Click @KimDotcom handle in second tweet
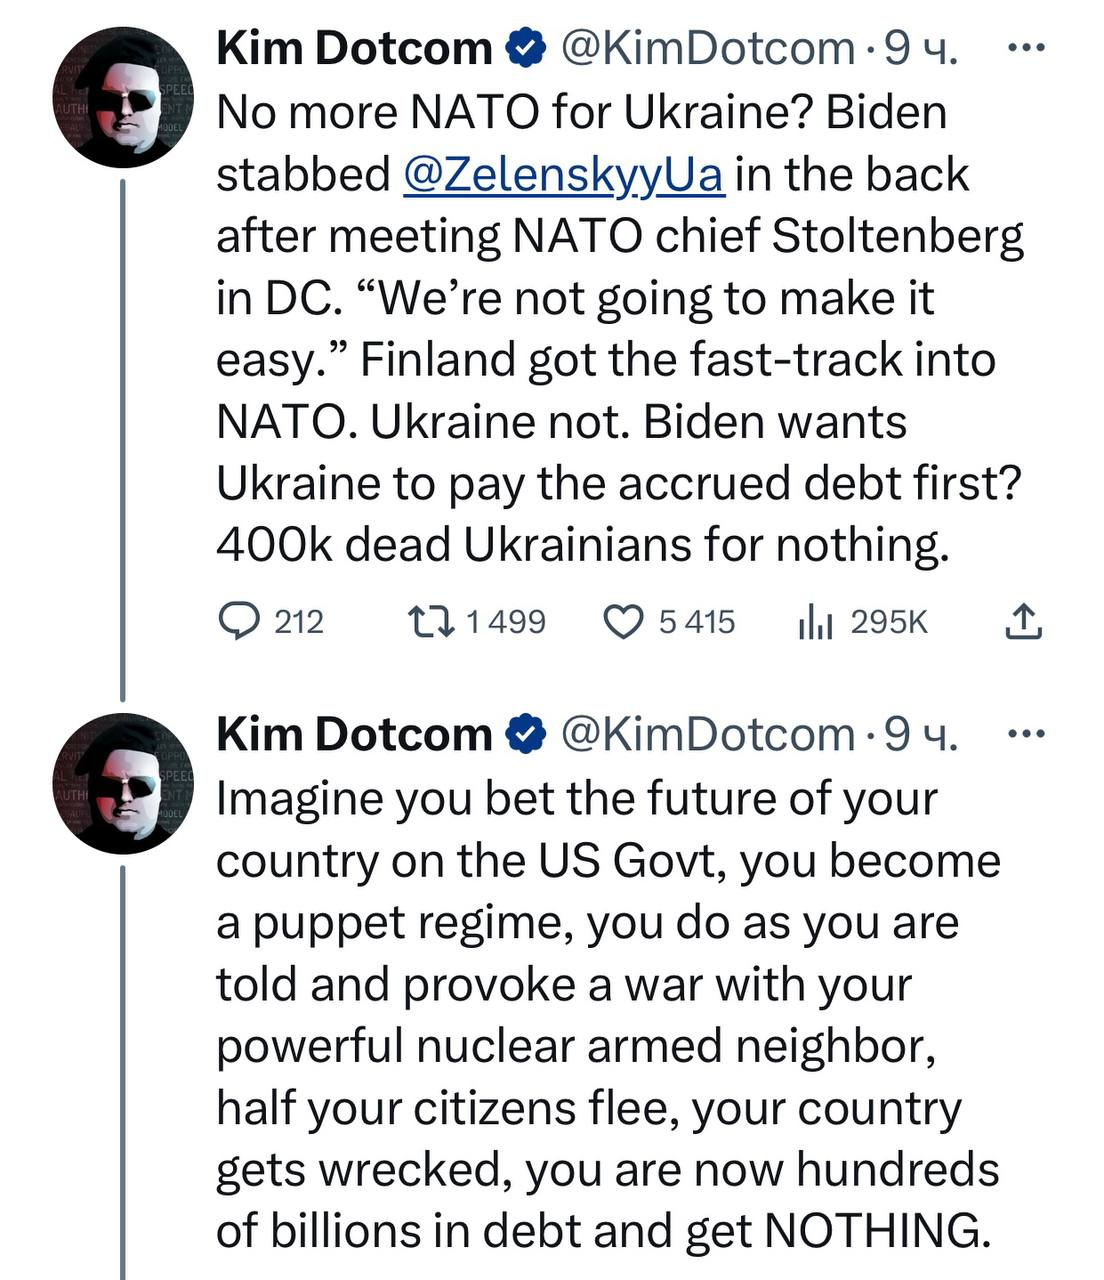 708,736
